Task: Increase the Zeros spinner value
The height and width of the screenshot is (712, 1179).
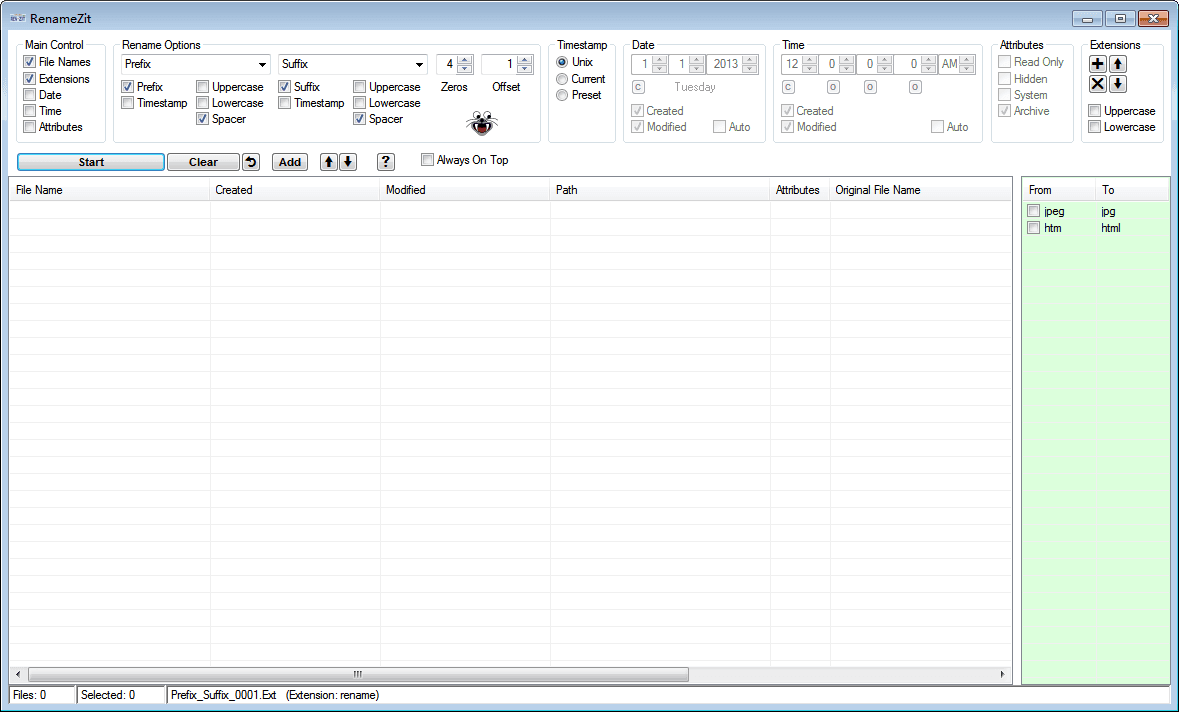Action: [465, 60]
